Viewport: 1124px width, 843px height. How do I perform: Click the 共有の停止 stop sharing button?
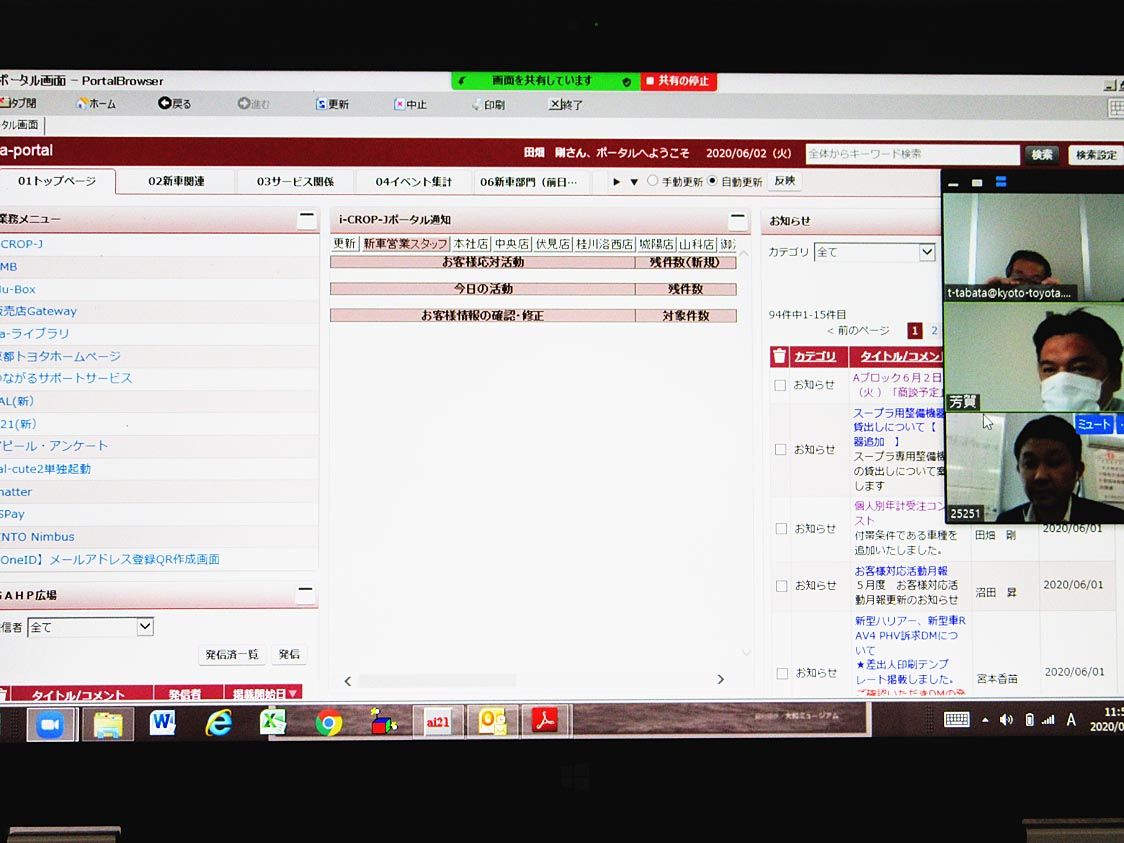[x=678, y=81]
